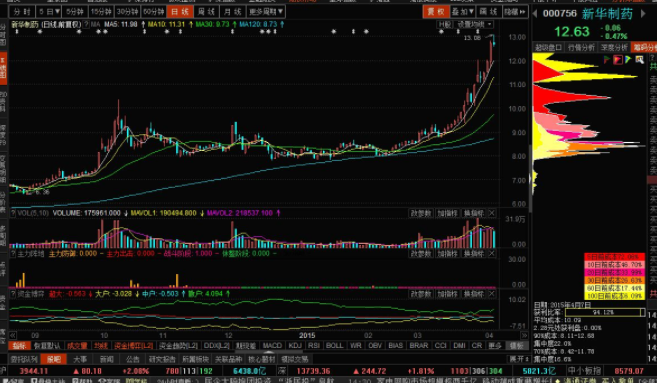
Task: Select the blue-green chip distribution flag icon
Action: (628, 60)
